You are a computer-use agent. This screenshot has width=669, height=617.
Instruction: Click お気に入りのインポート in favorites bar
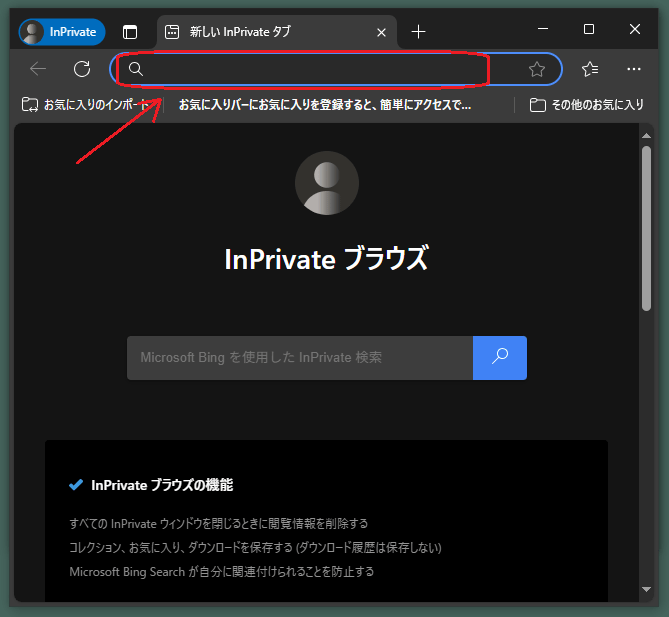86,105
